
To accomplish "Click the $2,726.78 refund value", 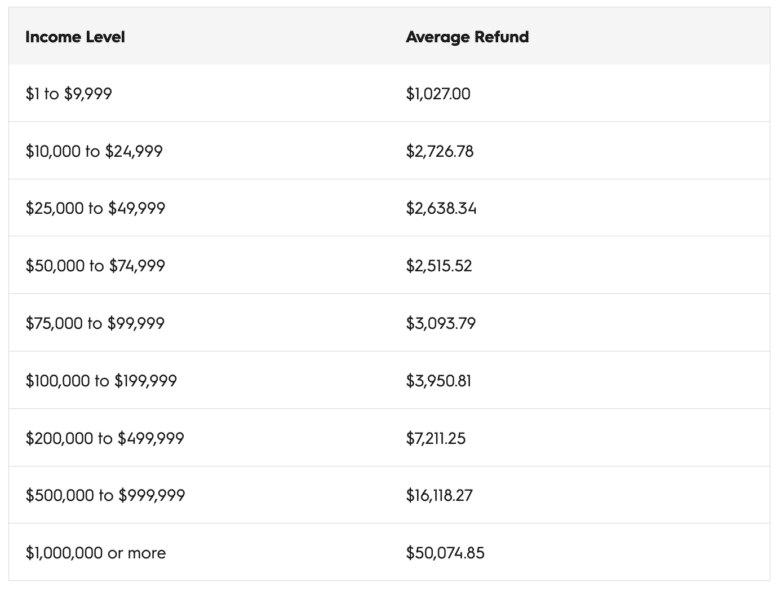I will (x=440, y=151).
